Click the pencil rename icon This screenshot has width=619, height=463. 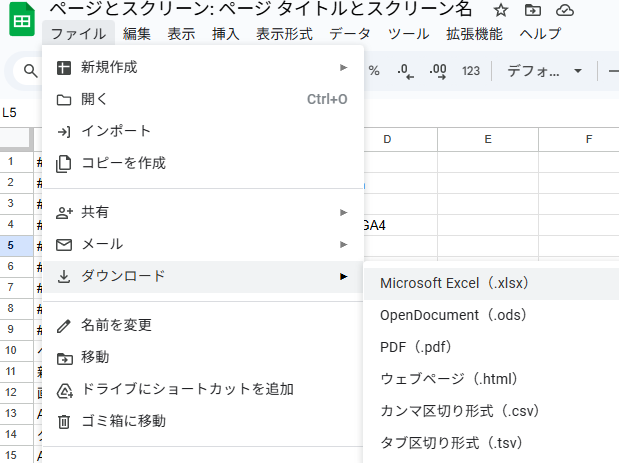point(64,326)
